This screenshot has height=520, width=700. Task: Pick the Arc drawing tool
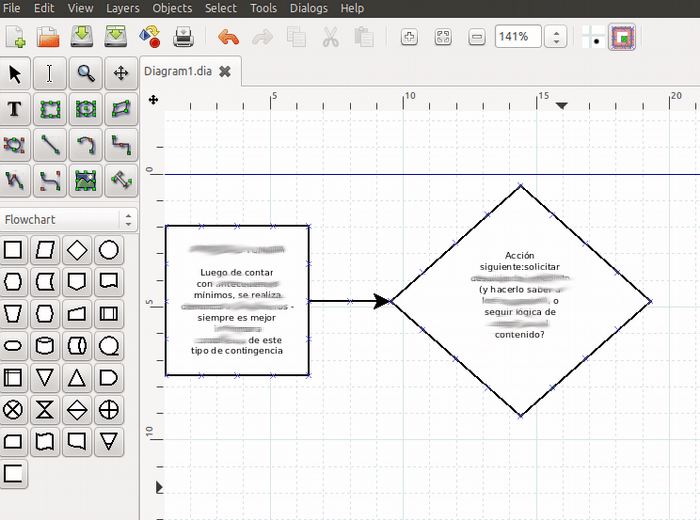click(x=85, y=145)
